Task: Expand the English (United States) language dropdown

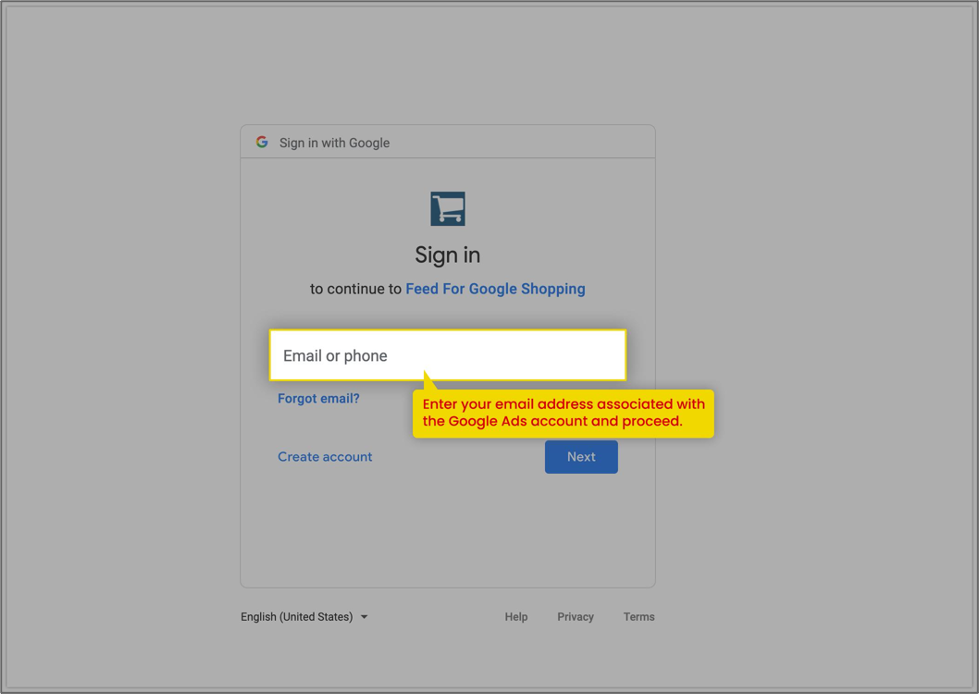Action: 304,617
